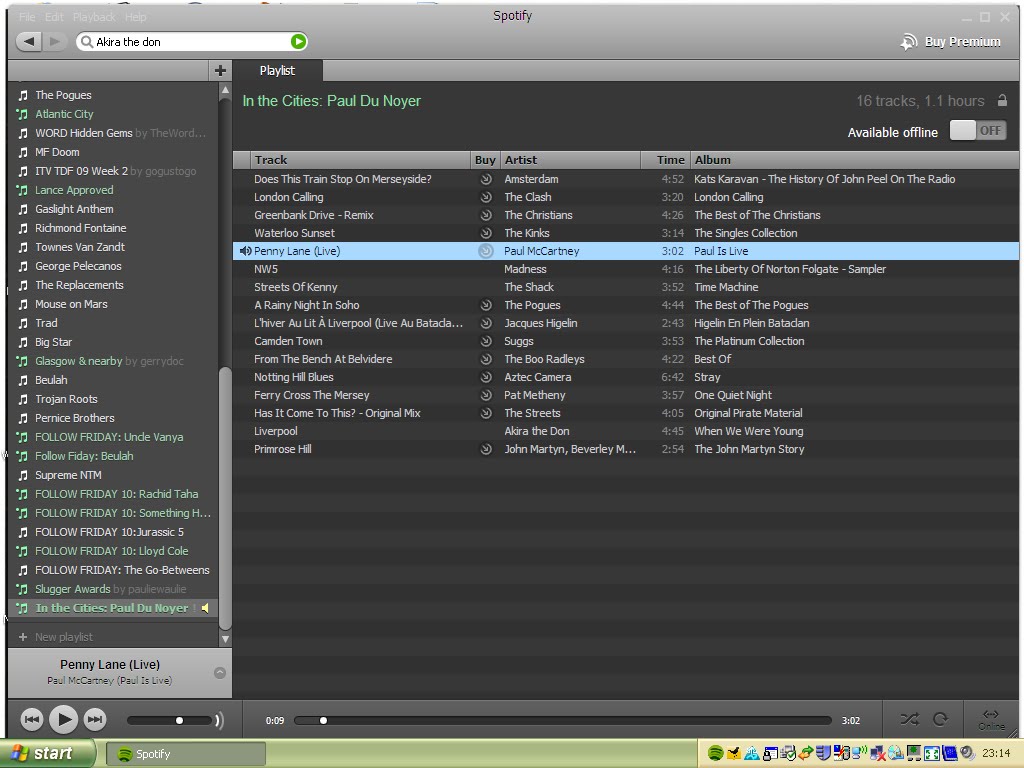Open the Help menu
This screenshot has width=1024, height=768.
[x=135, y=17]
